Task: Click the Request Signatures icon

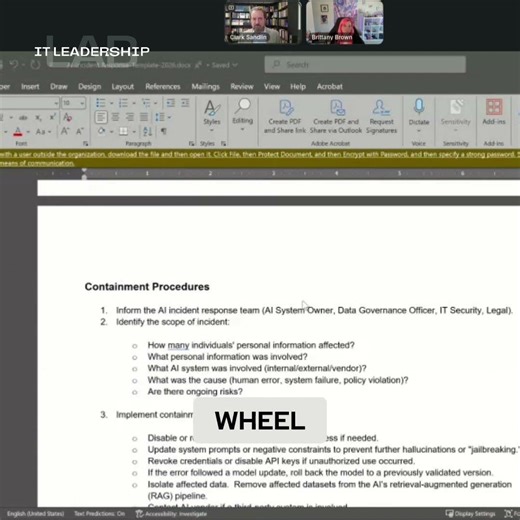Action: coord(381,116)
